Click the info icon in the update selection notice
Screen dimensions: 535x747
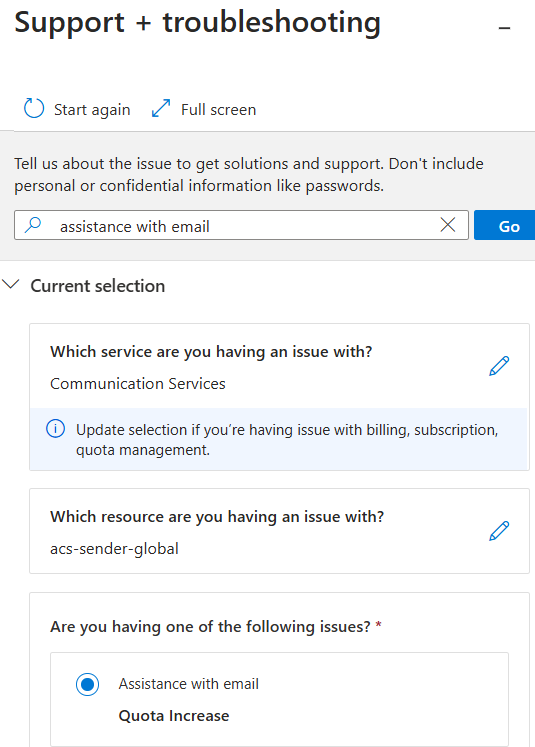(x=55, y=429)
